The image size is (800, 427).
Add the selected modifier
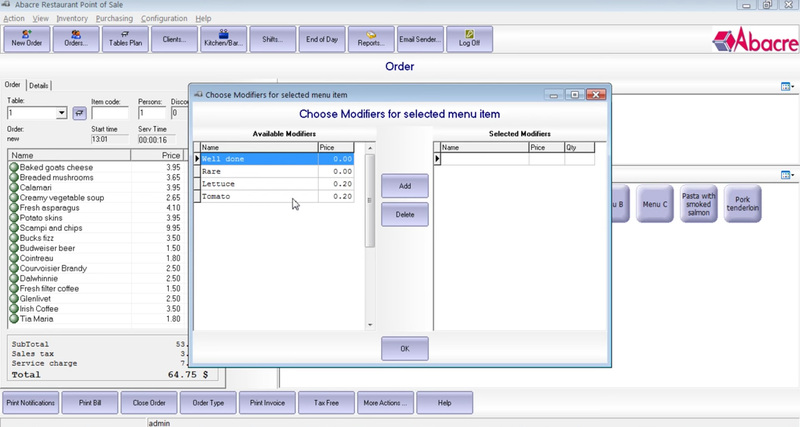405,186
